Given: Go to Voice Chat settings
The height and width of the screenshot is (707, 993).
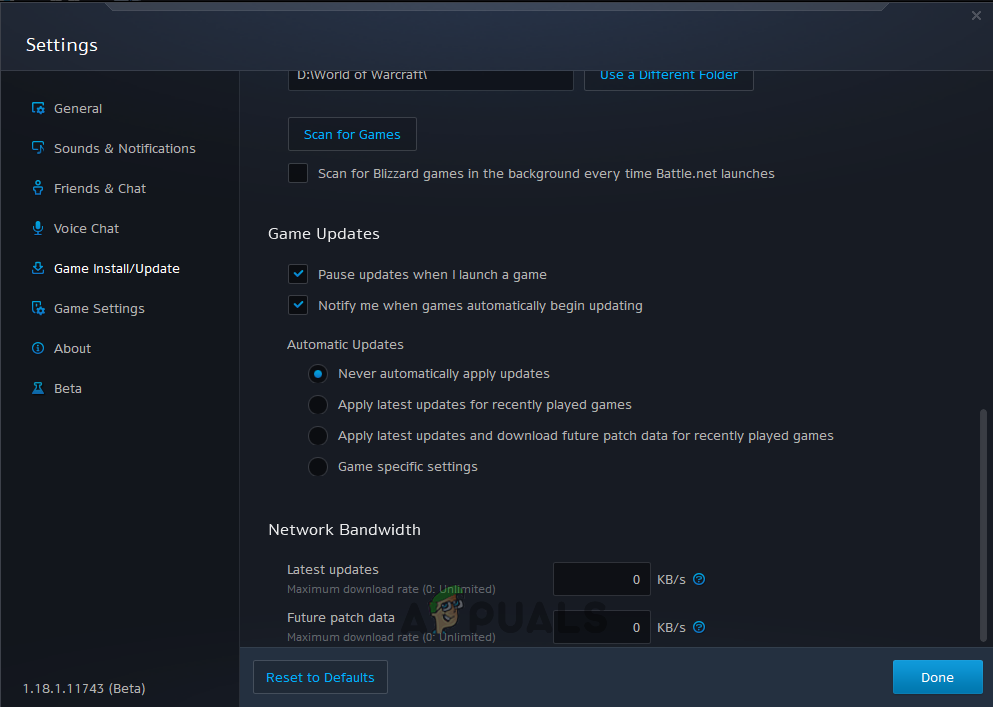Looking at the screenshot, I should pos(86,228).
